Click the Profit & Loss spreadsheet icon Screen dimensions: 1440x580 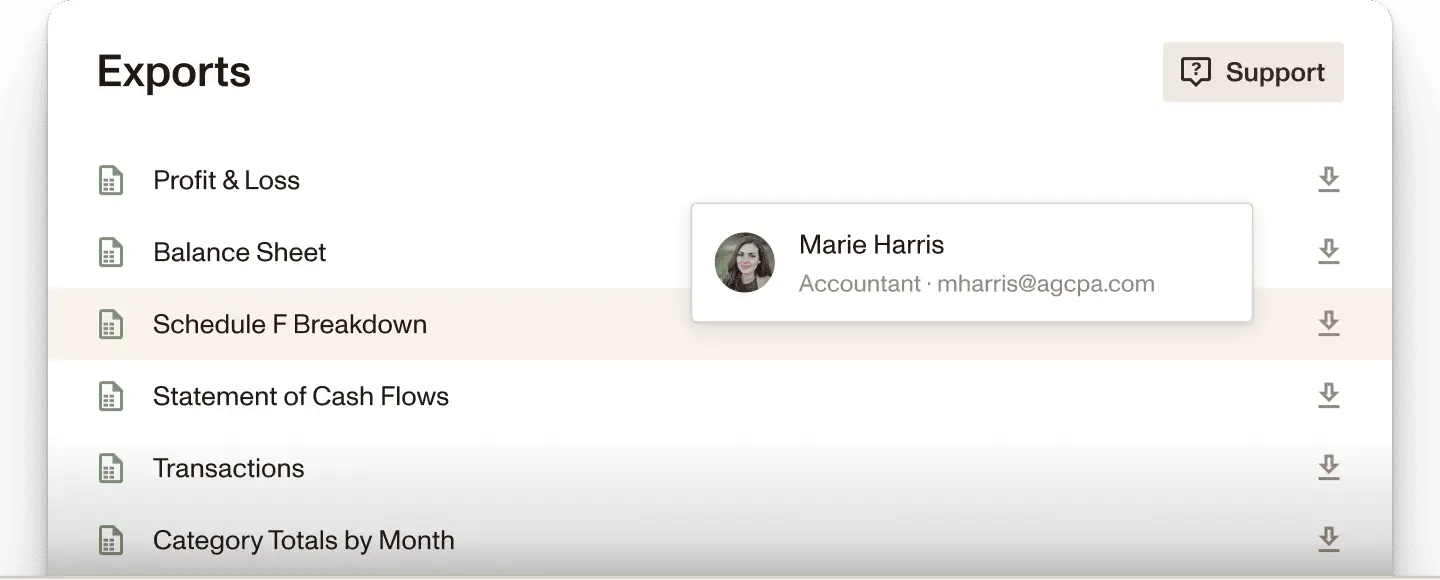[x=111, y=181]
